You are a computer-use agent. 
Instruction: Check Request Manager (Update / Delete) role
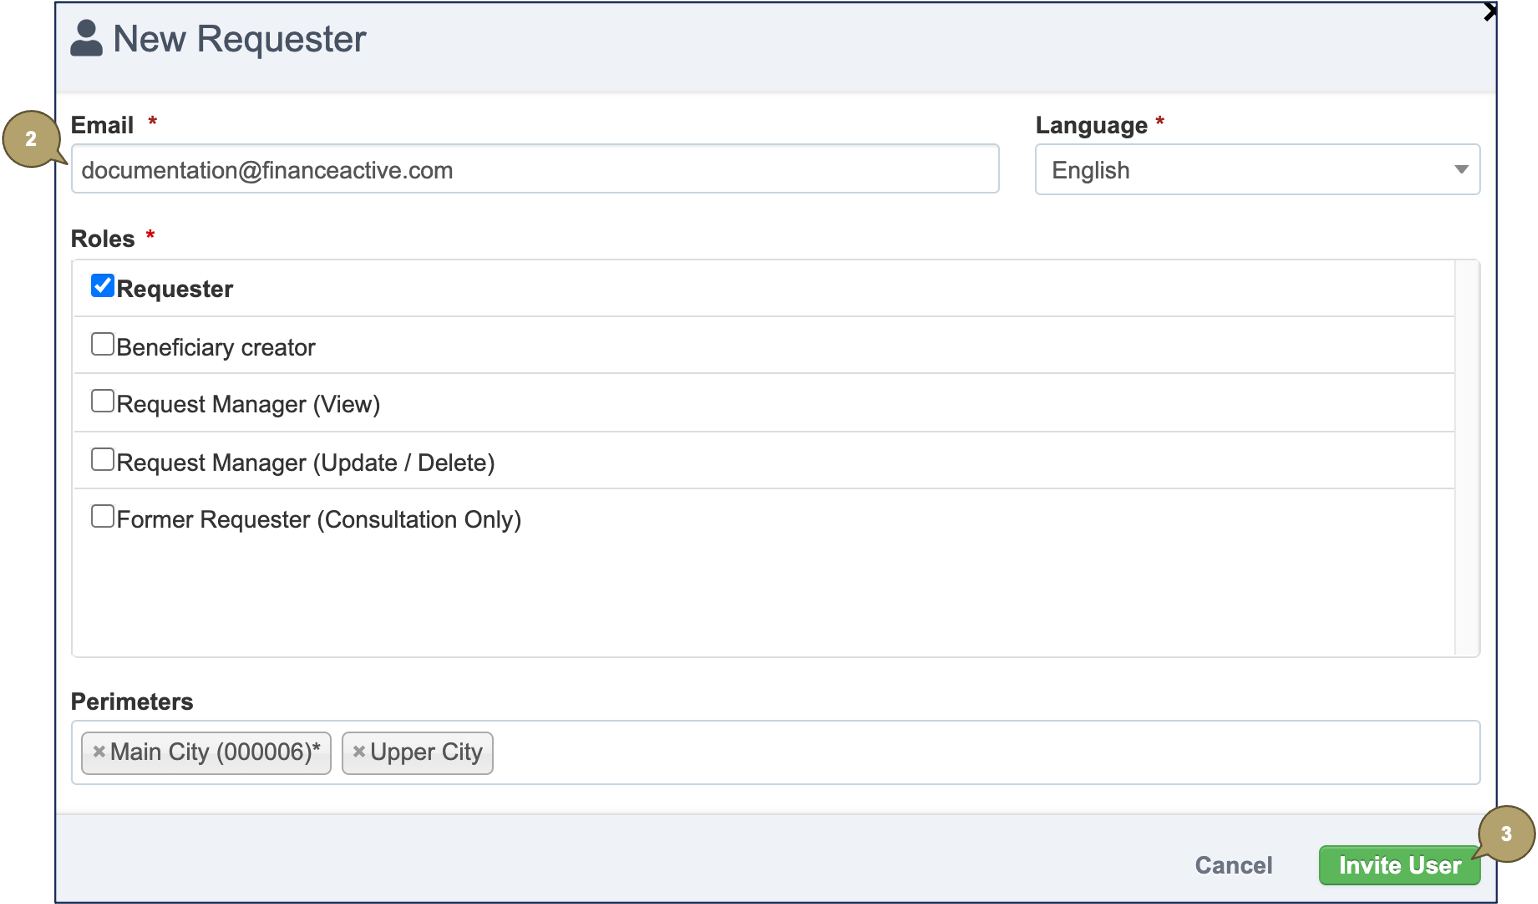click(103, 460)
